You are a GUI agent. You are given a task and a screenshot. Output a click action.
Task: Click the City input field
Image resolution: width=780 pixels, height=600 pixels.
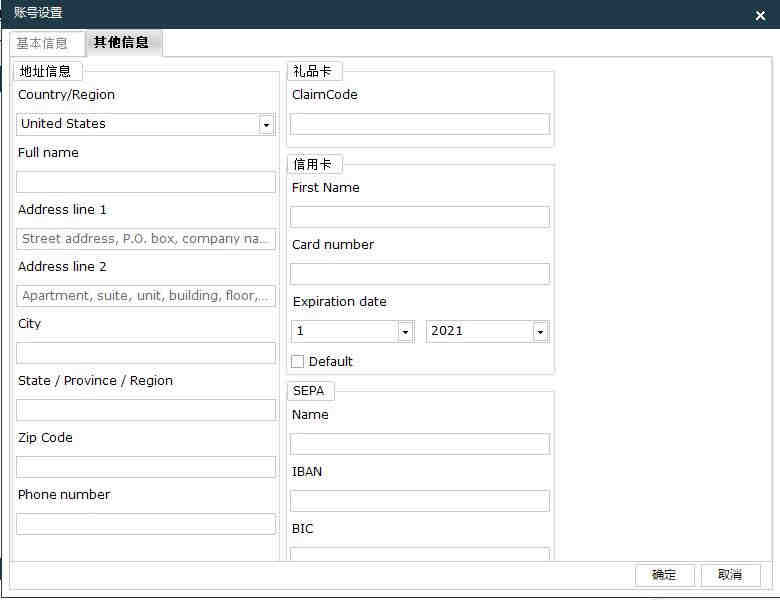(146, 353)
